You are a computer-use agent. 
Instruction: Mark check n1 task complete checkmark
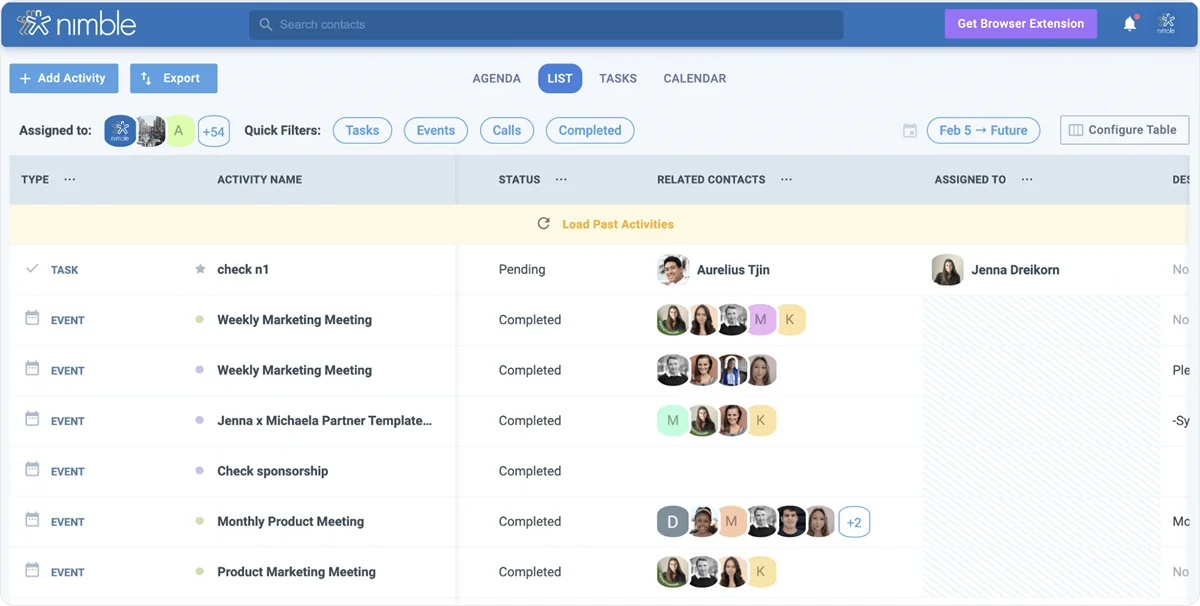coord(32,269)
